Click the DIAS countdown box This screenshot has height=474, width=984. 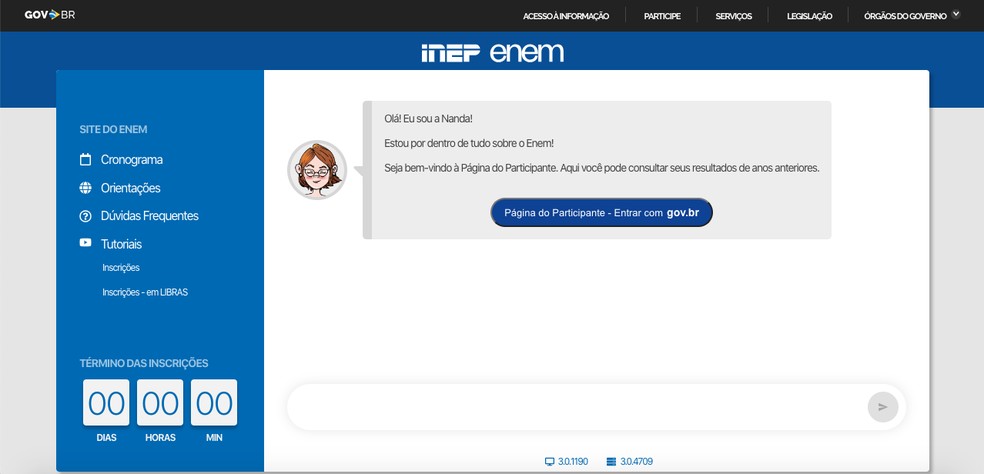click(106, 402)
